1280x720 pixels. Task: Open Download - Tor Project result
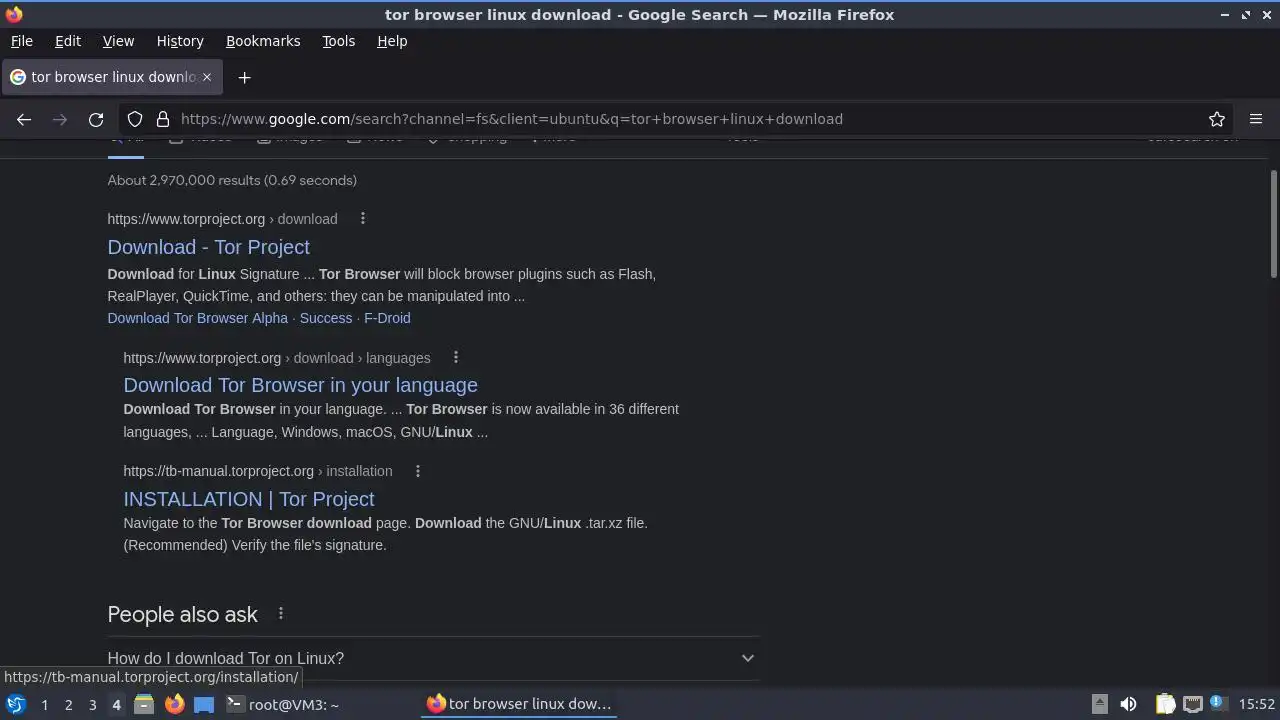[x=208, y=247]
